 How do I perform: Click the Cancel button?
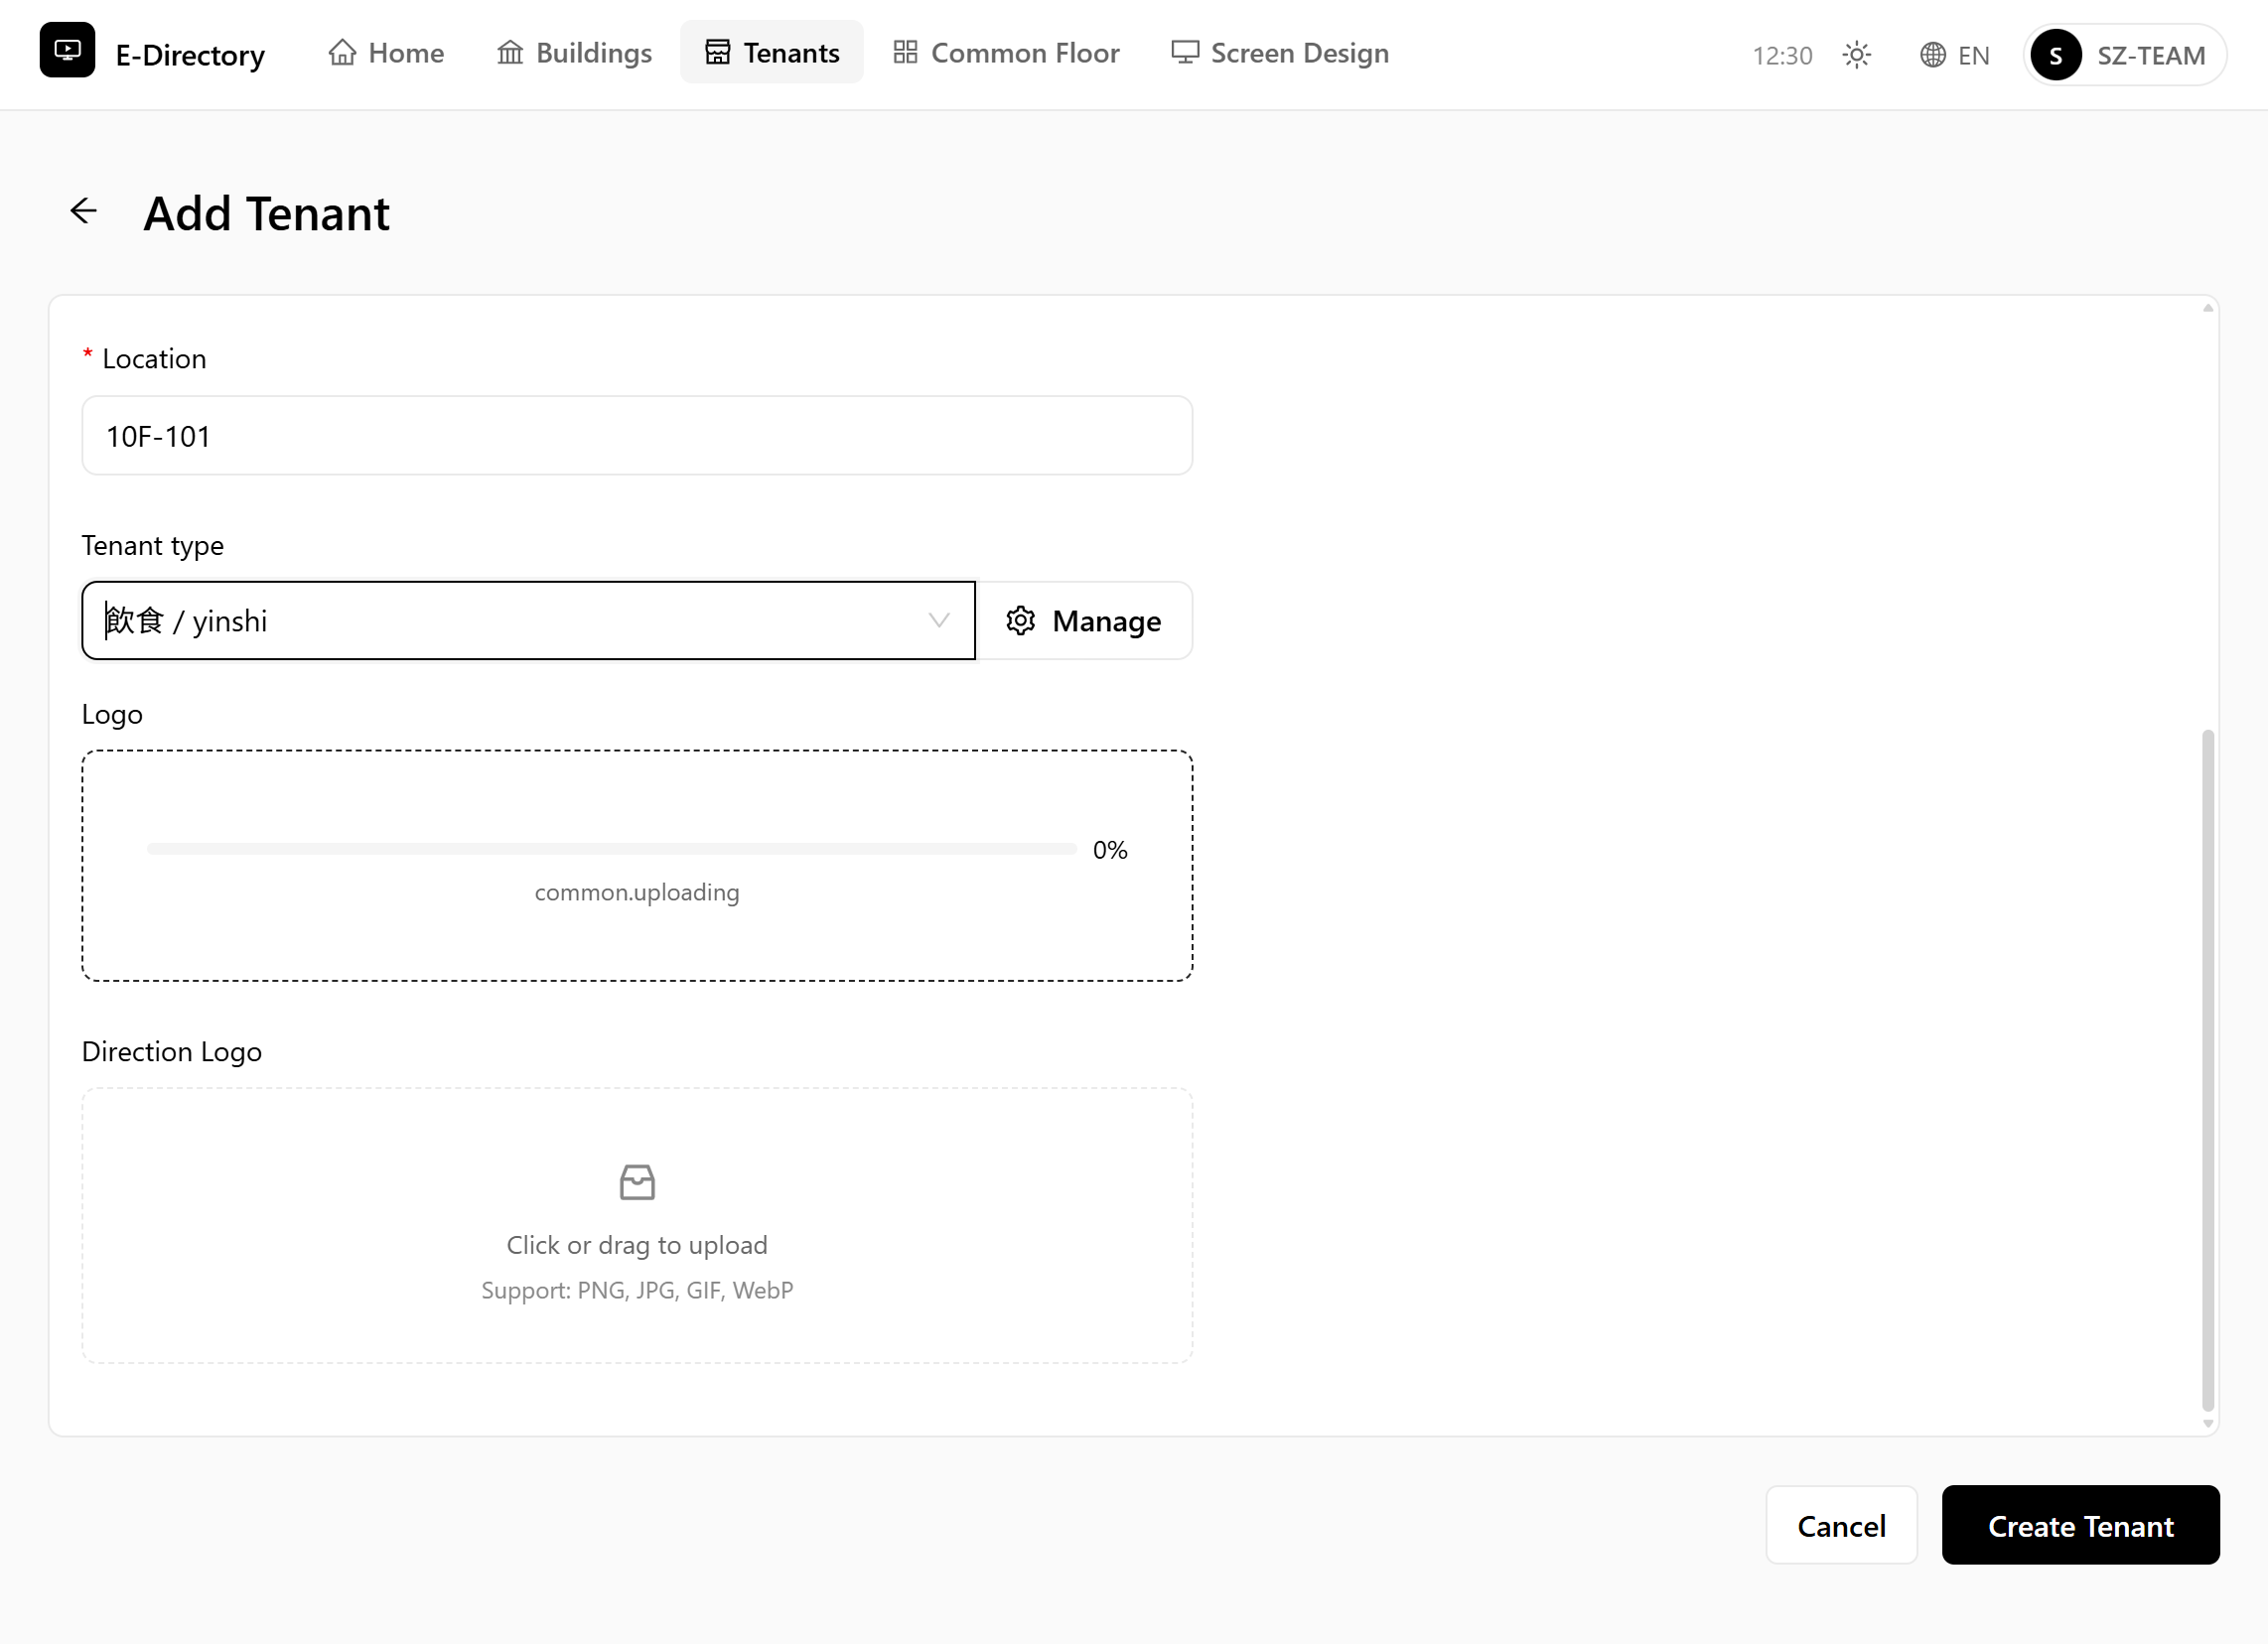(x=1841, y=1526)
